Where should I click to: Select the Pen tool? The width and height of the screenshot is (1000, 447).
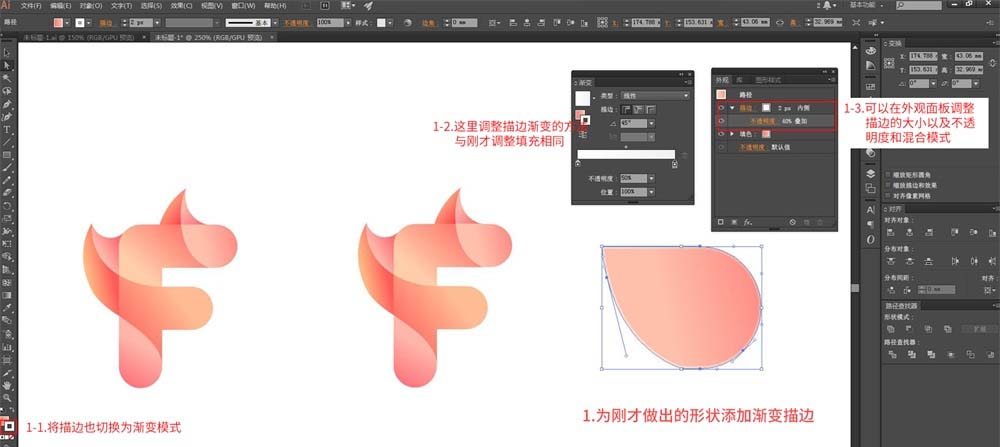click(7, 103)
